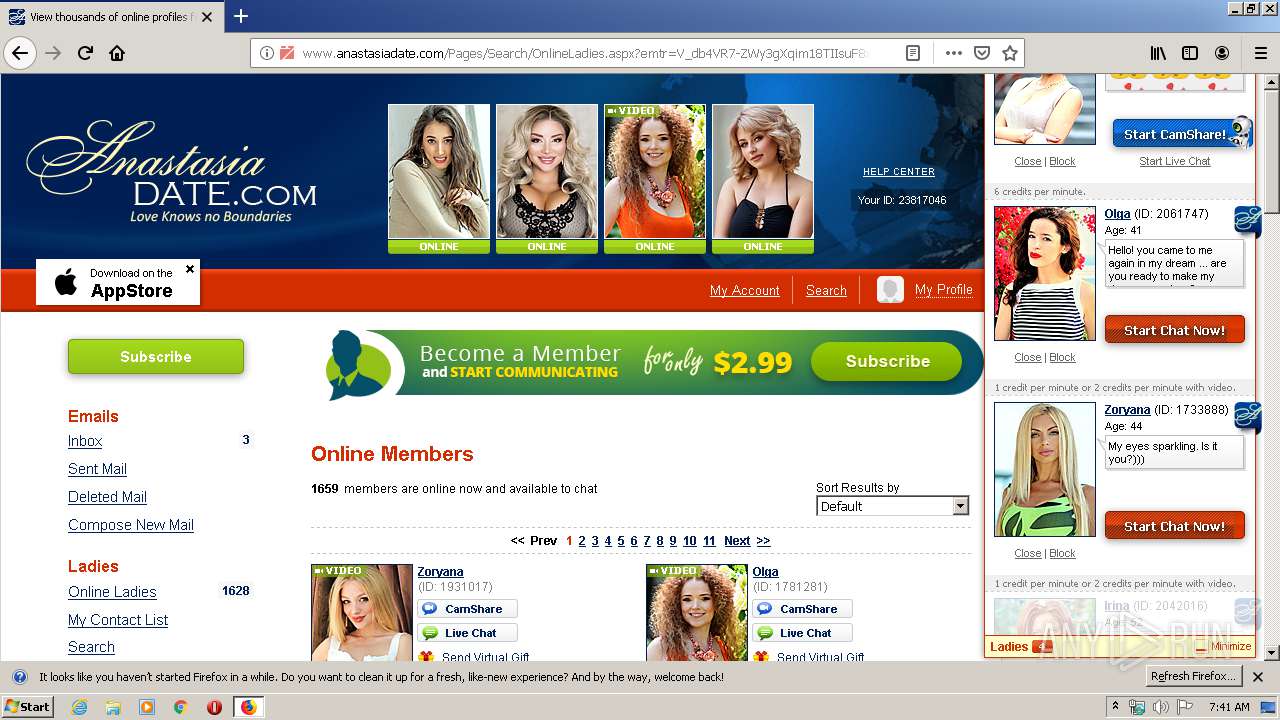This screenshot has width=1280, height=720.
Task: Click the AnastasiaDate.com logo
Action: [x=172, y=172]
